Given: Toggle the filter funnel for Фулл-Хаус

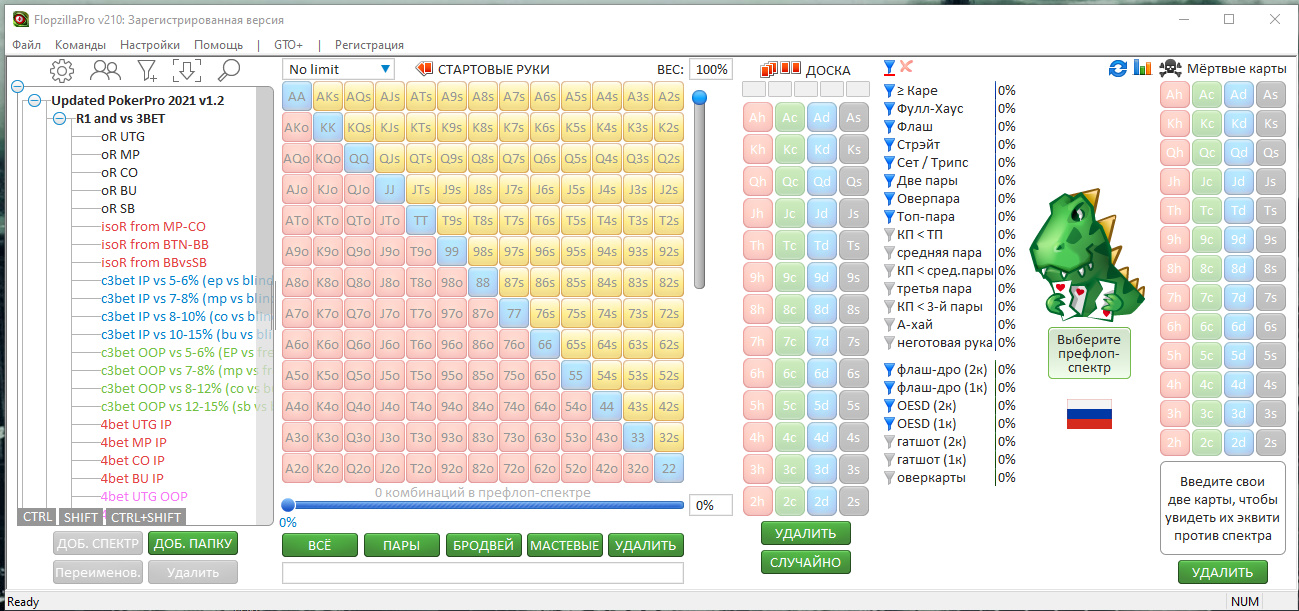Looking at the screenshot, I should (889, 108).
